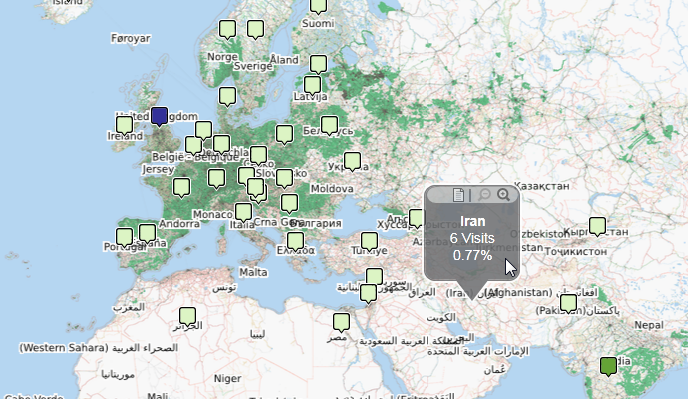Select the Algeria map marker
The image size is (688, 400).
click(x=187, y=316)
